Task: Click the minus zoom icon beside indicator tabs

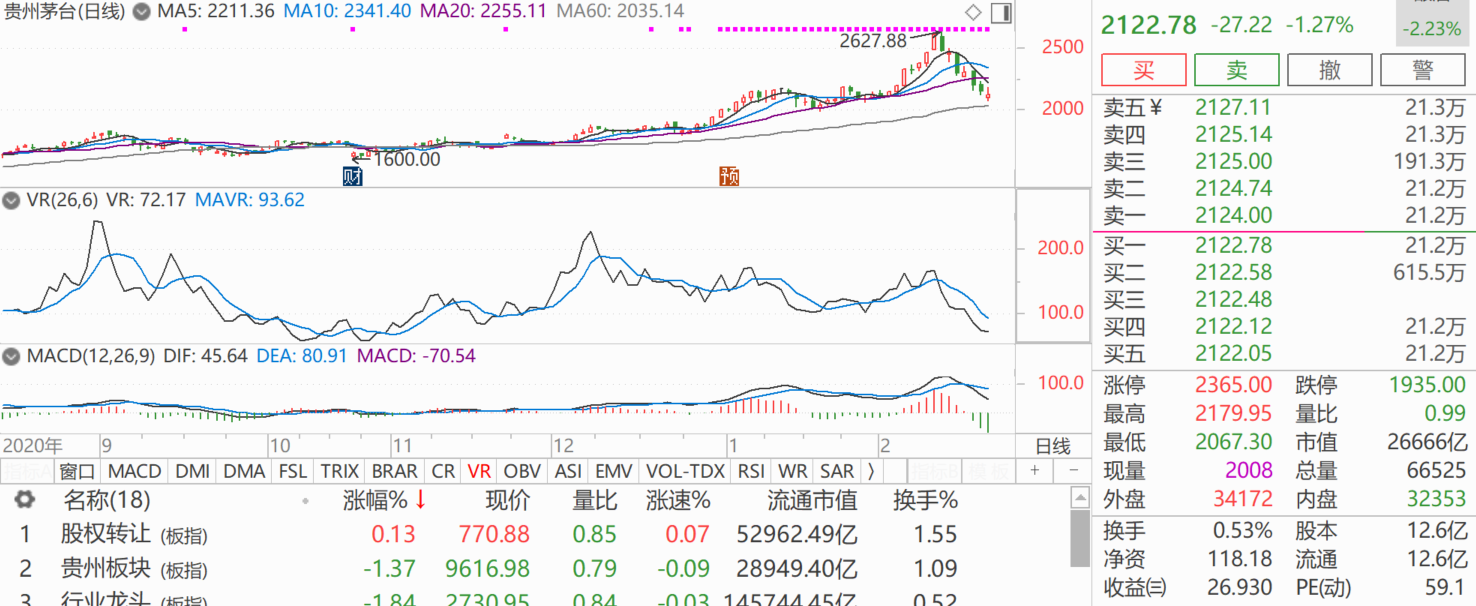Action: 1074,471
